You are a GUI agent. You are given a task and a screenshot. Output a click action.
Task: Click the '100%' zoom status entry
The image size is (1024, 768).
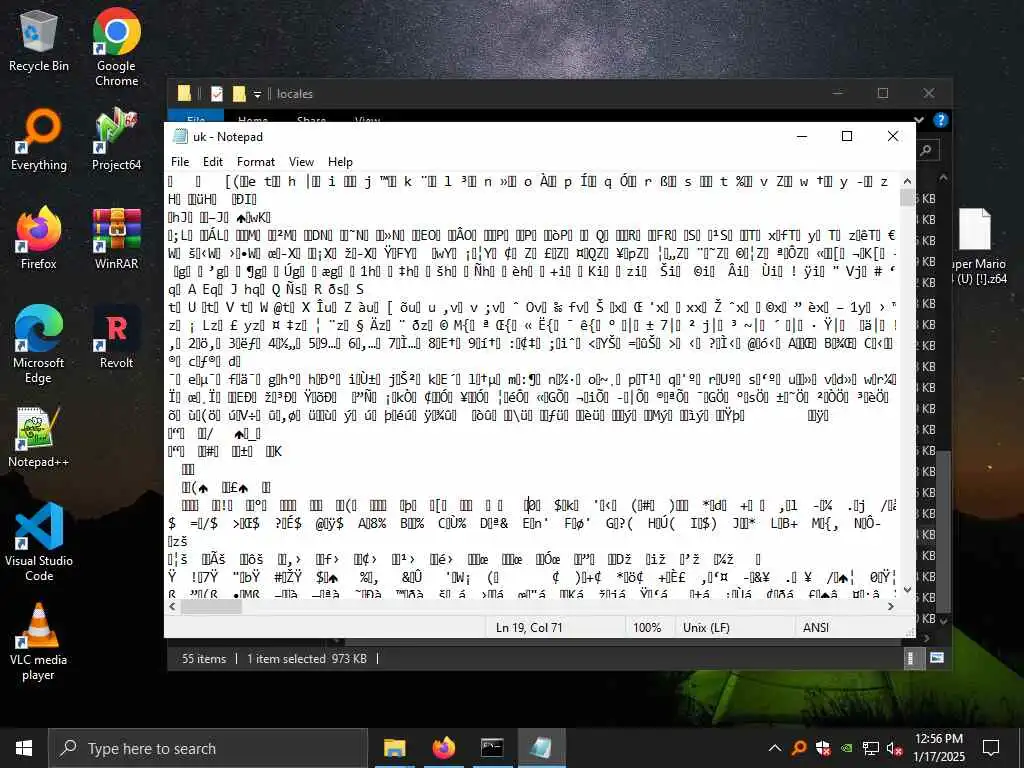coord(647,628)
